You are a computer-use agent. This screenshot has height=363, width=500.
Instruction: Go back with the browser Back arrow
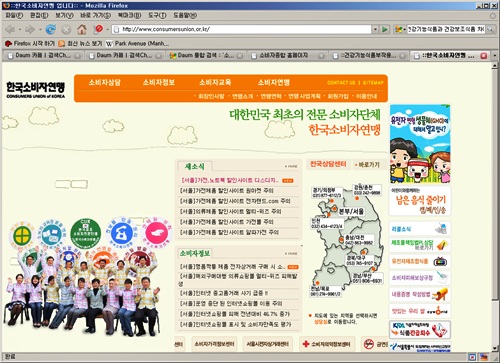[10, 30]
